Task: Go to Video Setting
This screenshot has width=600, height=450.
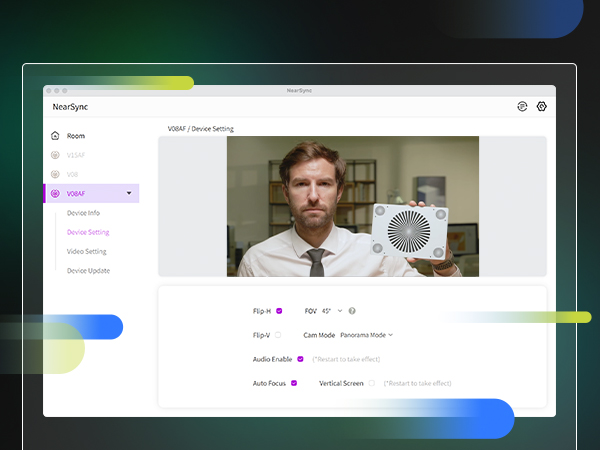Action: point(86,251)
